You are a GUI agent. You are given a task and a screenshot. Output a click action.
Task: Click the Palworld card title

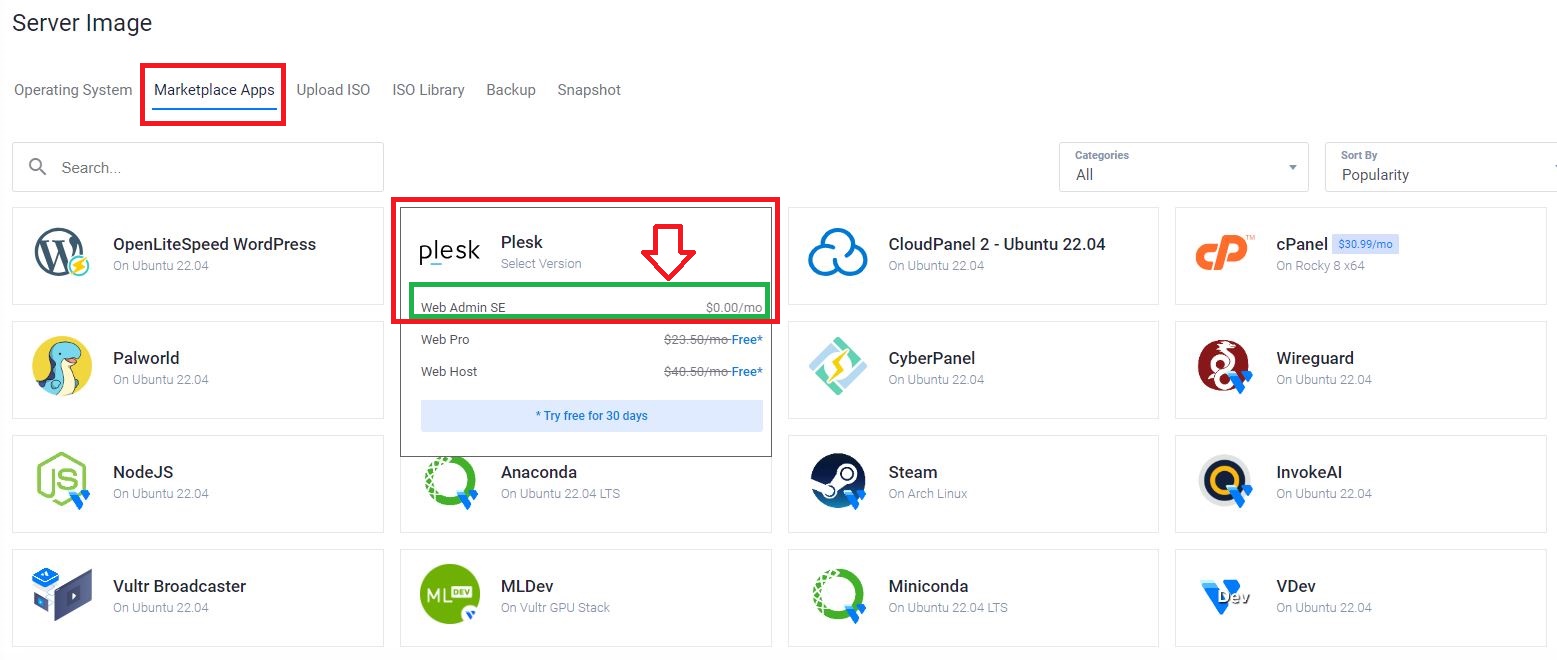146,358
